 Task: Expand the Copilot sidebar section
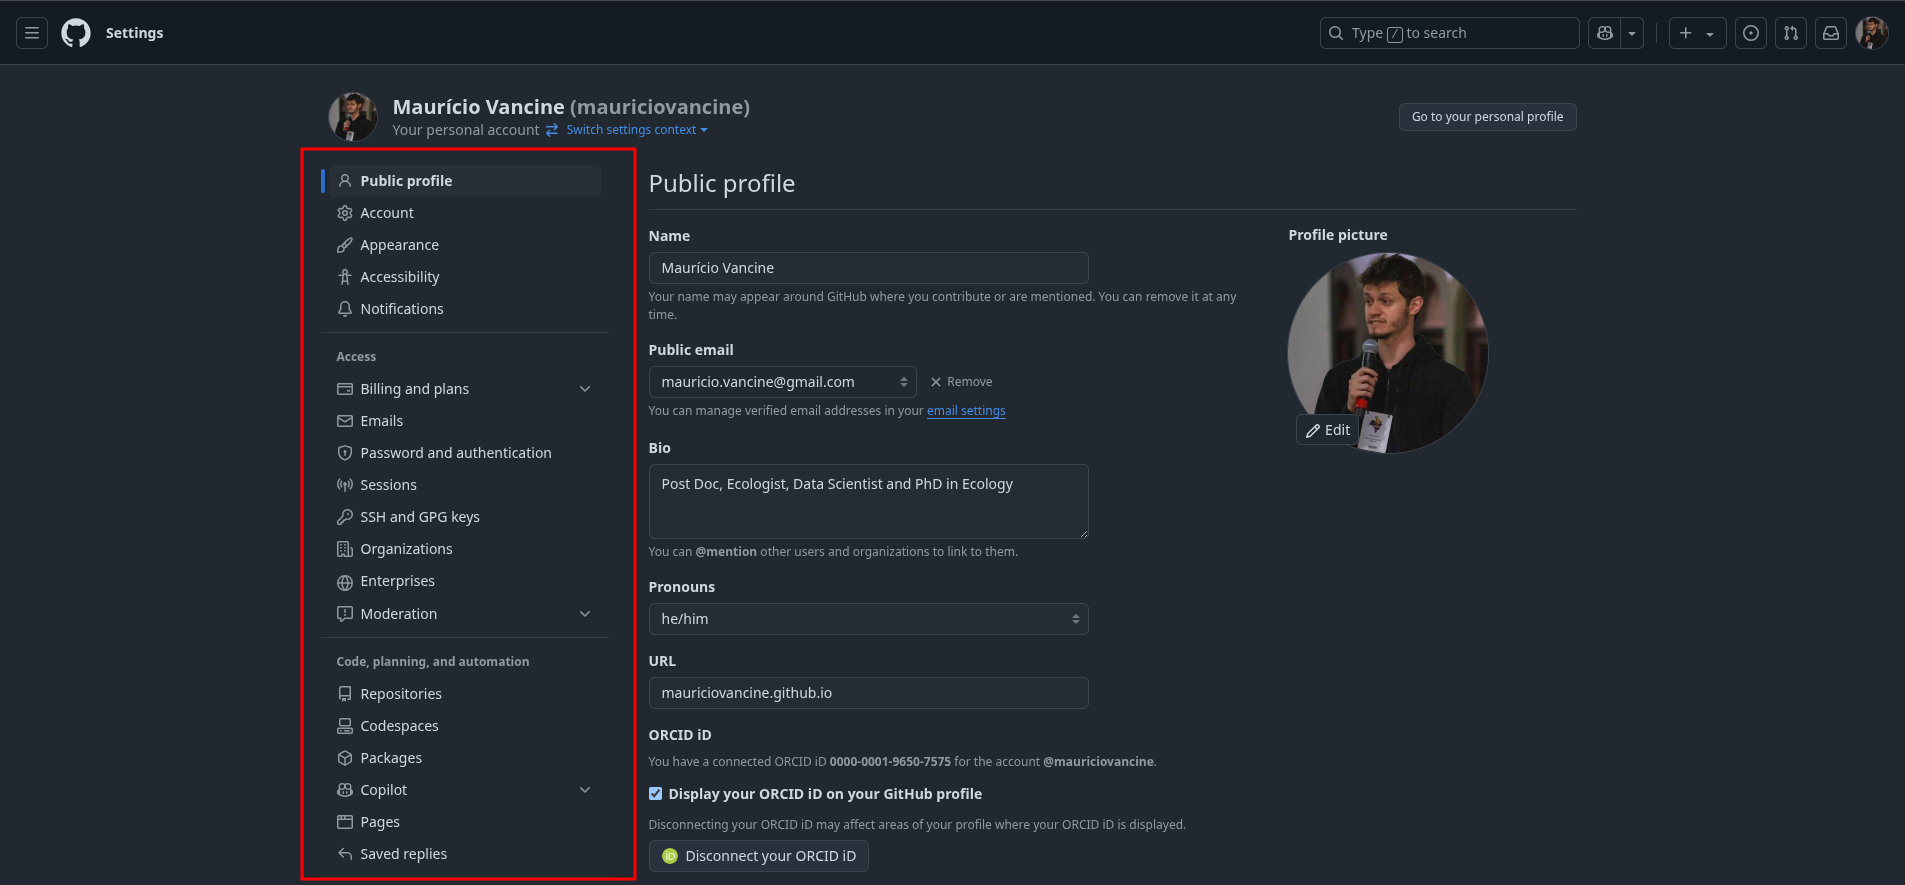tap(585, 790)
